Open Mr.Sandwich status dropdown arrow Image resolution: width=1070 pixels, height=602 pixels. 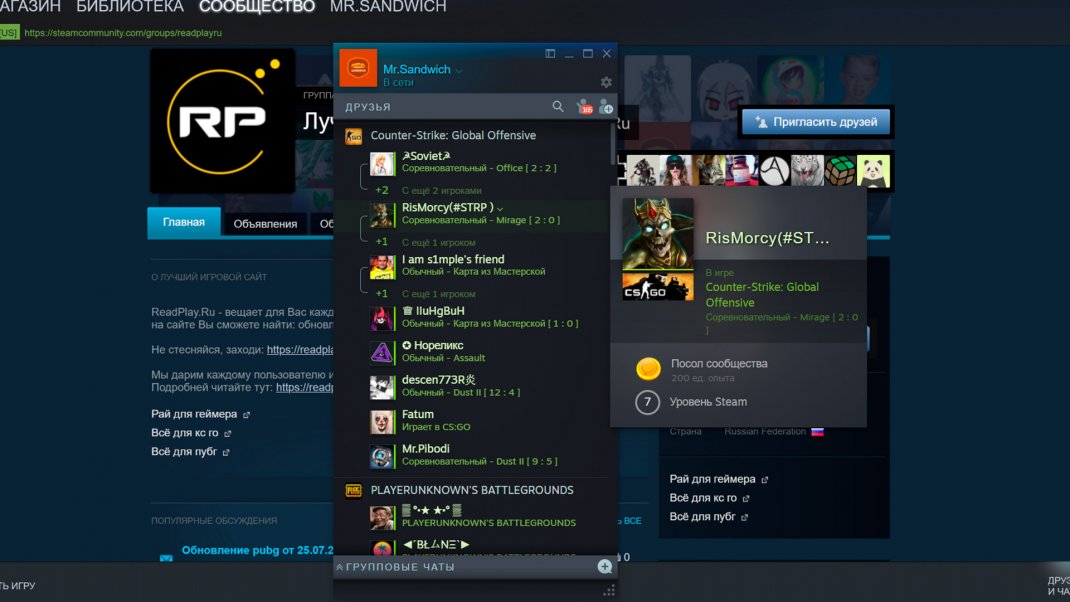pyautogui.click(x=459, y=70)
